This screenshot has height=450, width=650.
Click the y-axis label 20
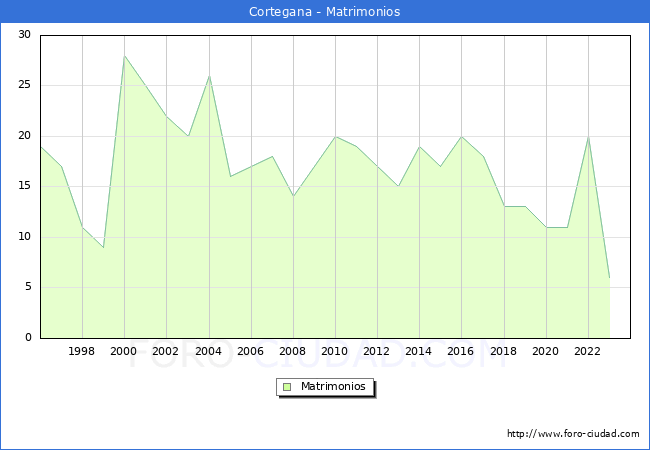click(24, 135)
